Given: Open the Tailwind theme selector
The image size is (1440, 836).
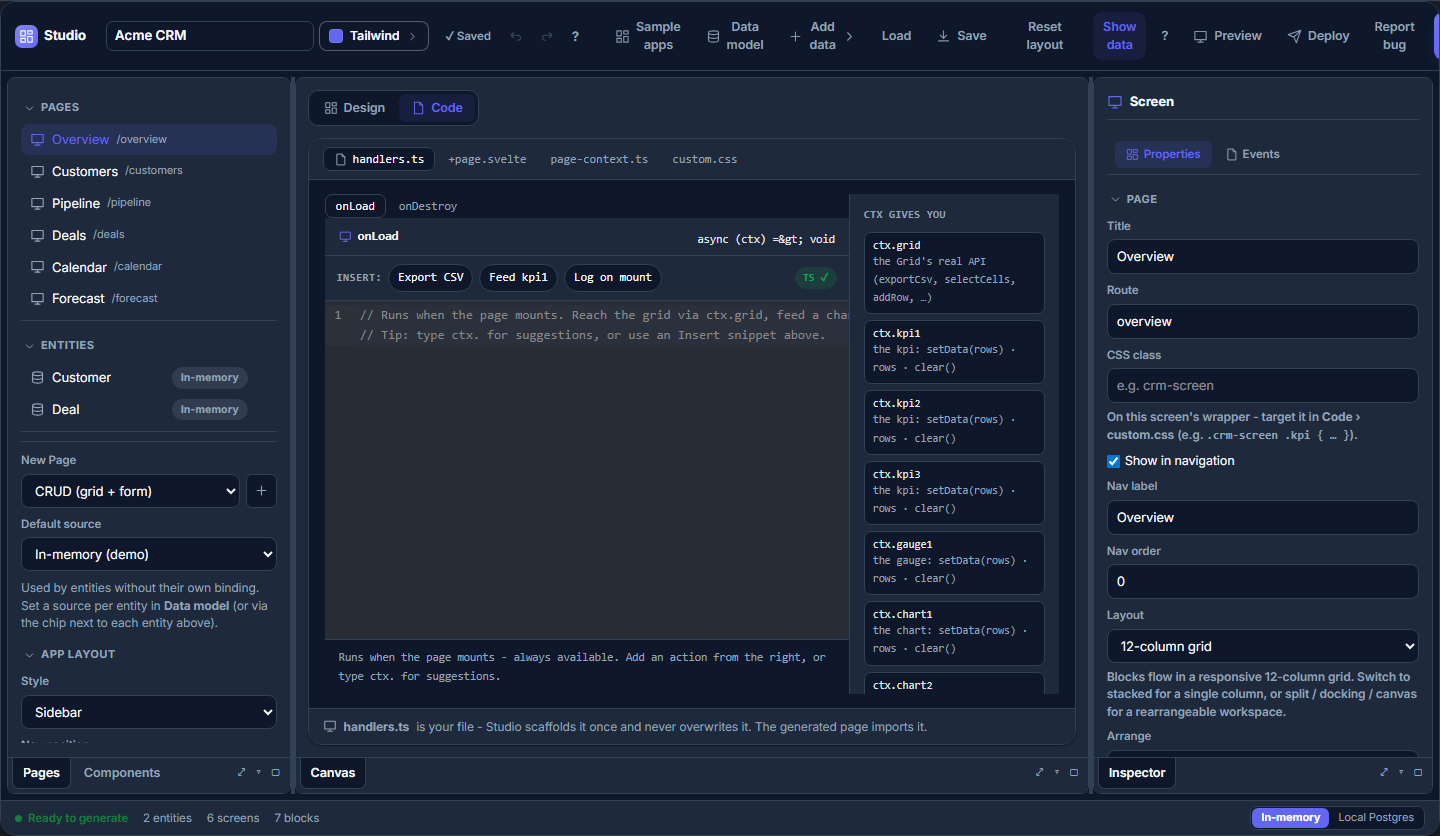Looking at the screenshot, I should pyautogui.click(x=374, y=36).
